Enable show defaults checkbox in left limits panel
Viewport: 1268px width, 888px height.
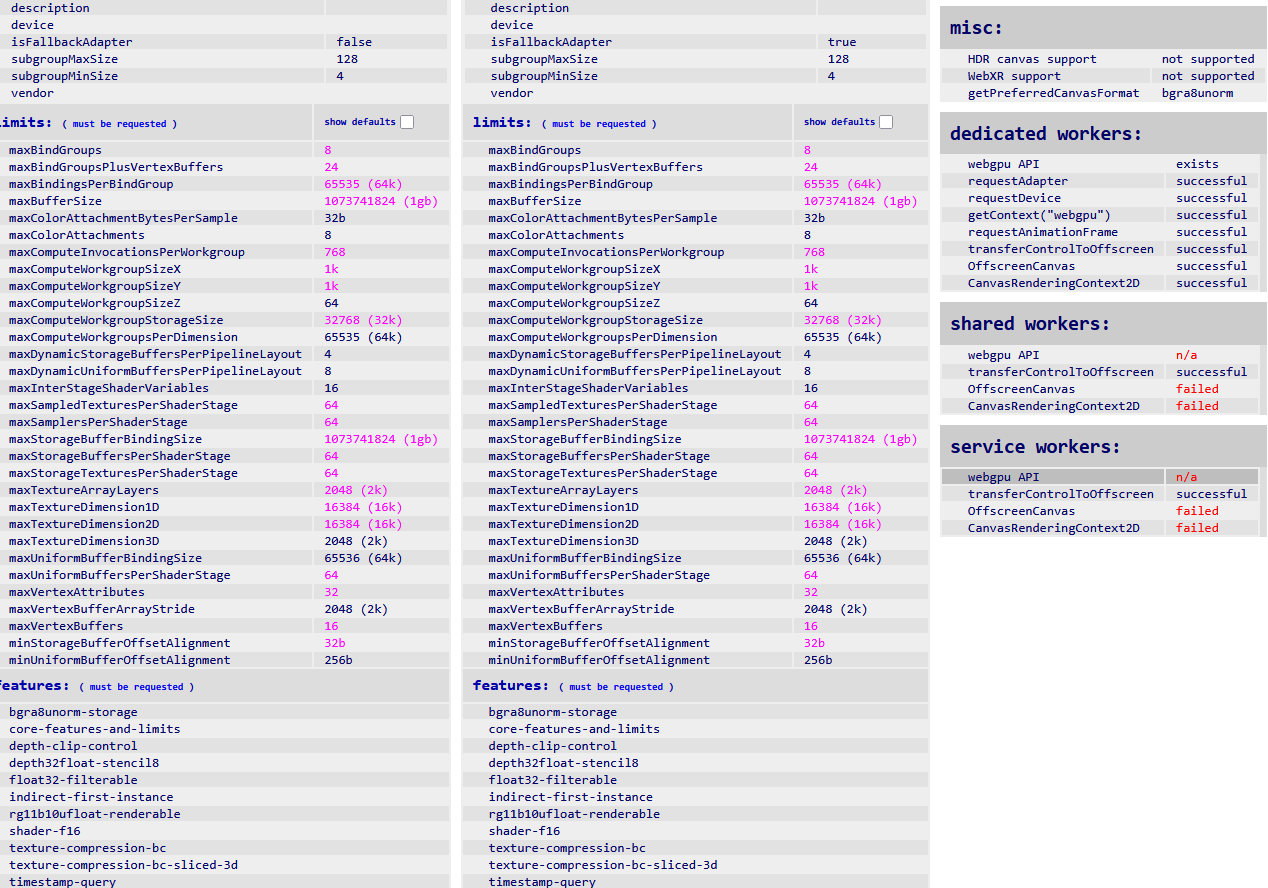[x=407, y=122]
